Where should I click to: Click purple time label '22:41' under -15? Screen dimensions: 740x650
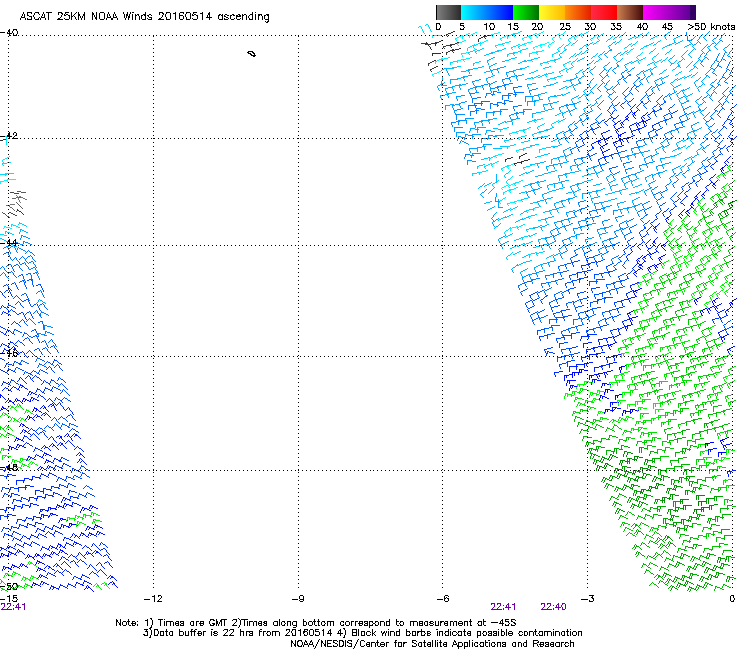click(x=13, y=607)
